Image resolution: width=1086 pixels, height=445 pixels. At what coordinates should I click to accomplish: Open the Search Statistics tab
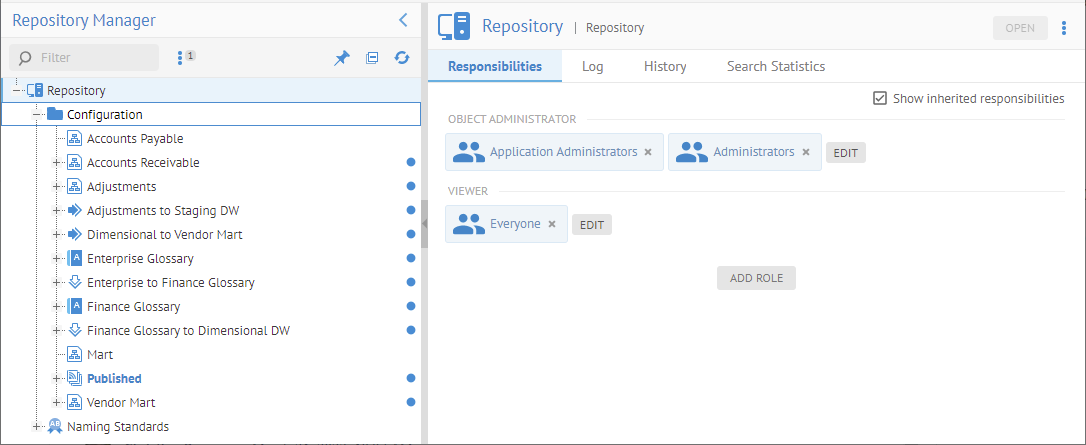(x=775, y=66)
